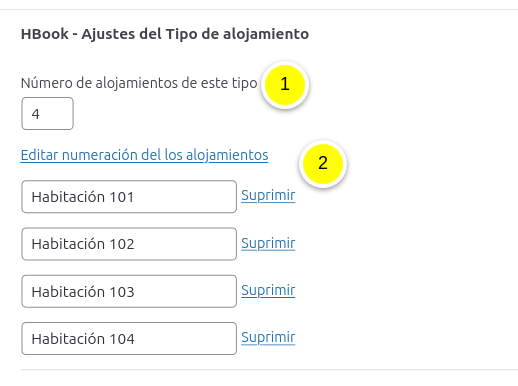Click Suprimir next to Habitación 104

coord(268,338)
